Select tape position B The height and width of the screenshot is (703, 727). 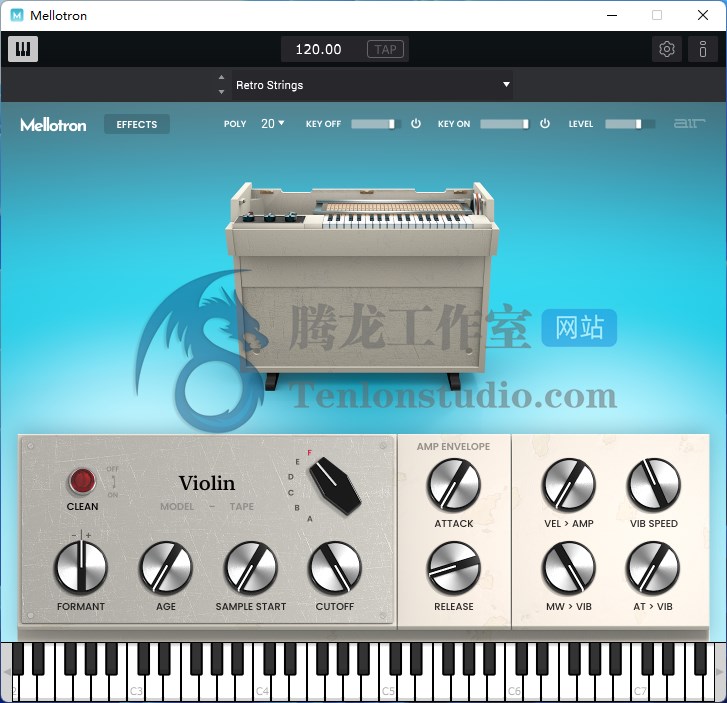click(297, 508)
